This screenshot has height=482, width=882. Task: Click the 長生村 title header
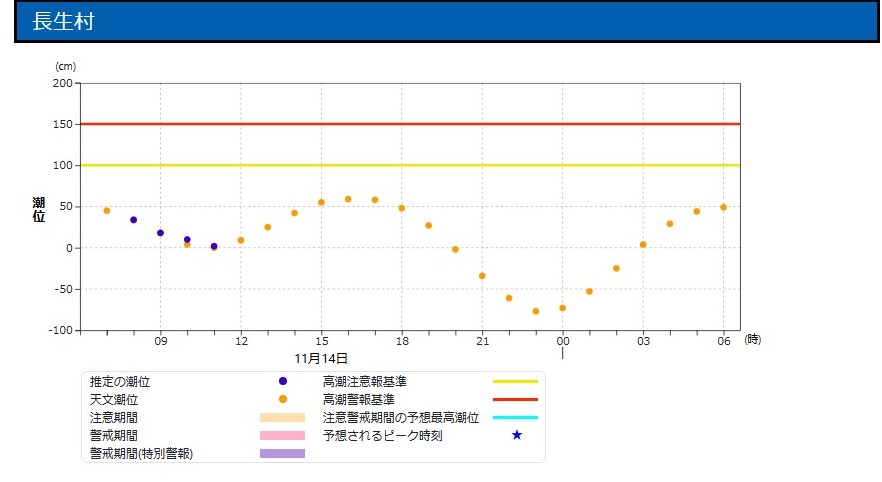pyautogui.click(x=447, y=21)
